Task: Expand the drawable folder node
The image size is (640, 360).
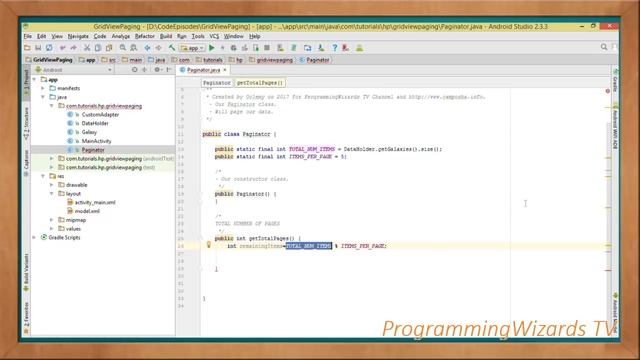Action: point(52,185)
